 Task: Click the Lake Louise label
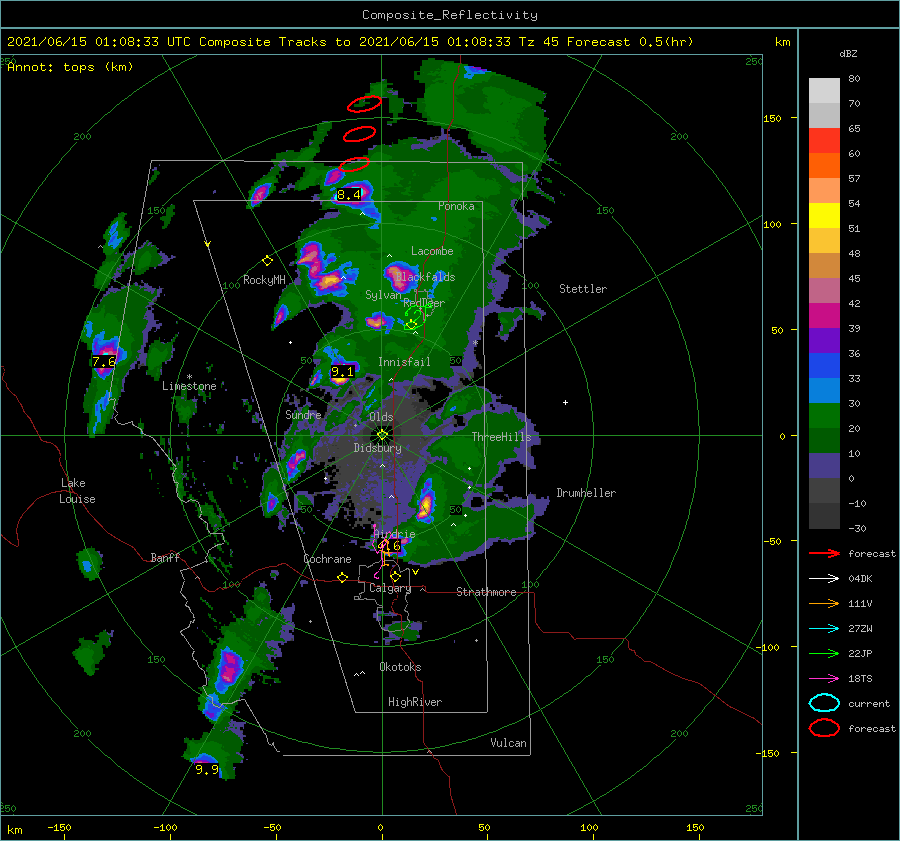coord(77,491)
